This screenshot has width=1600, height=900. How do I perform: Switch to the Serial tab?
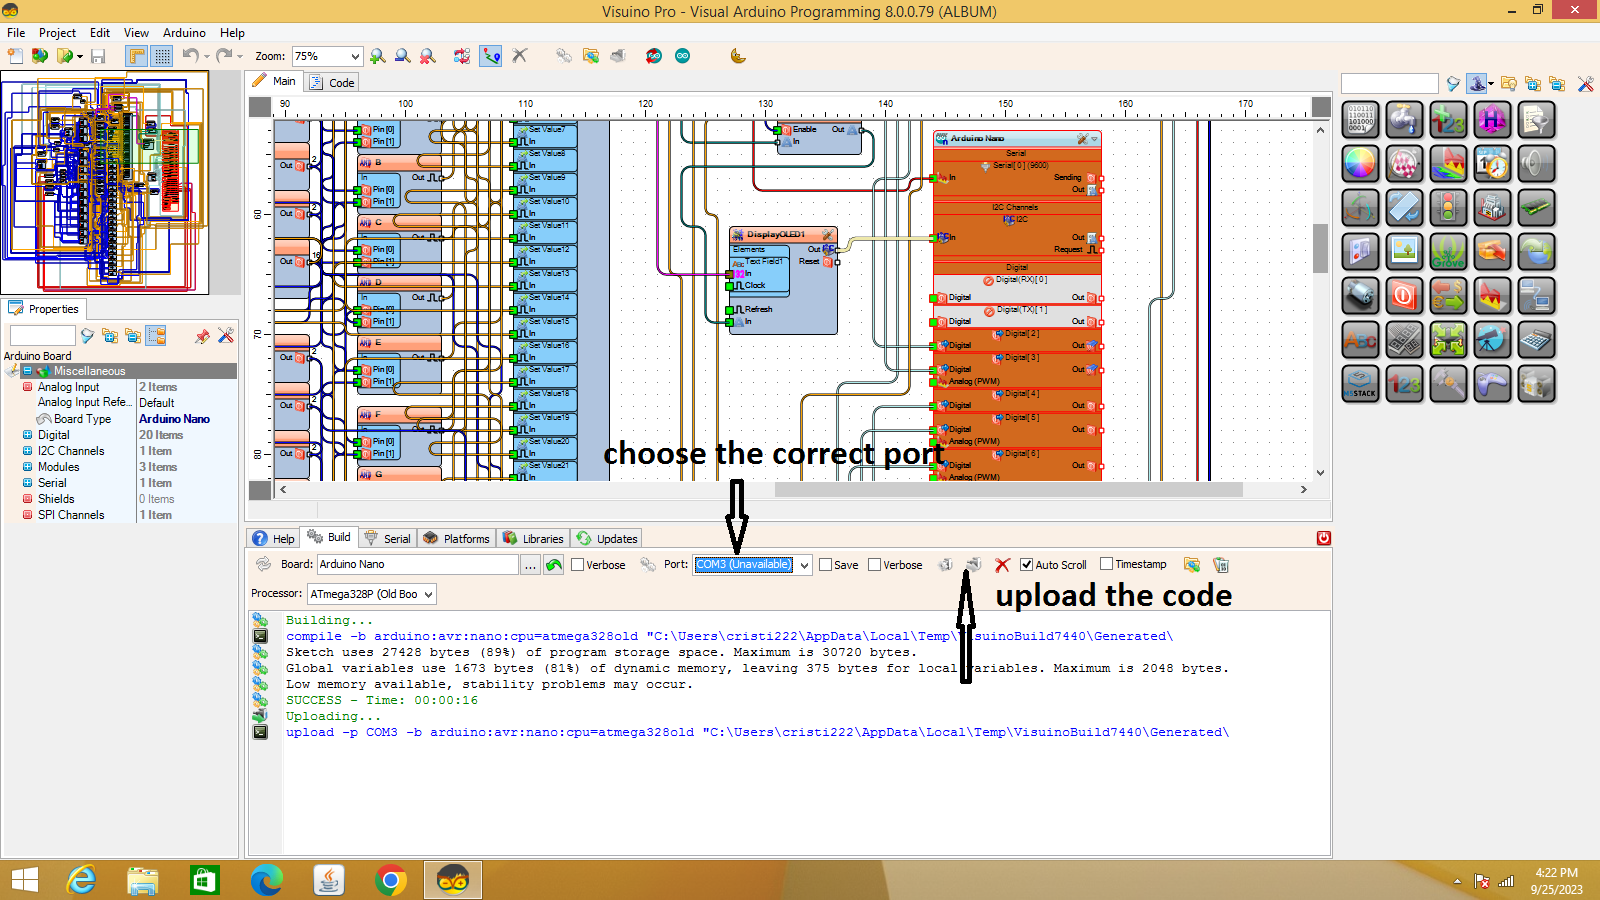(387, 538)
